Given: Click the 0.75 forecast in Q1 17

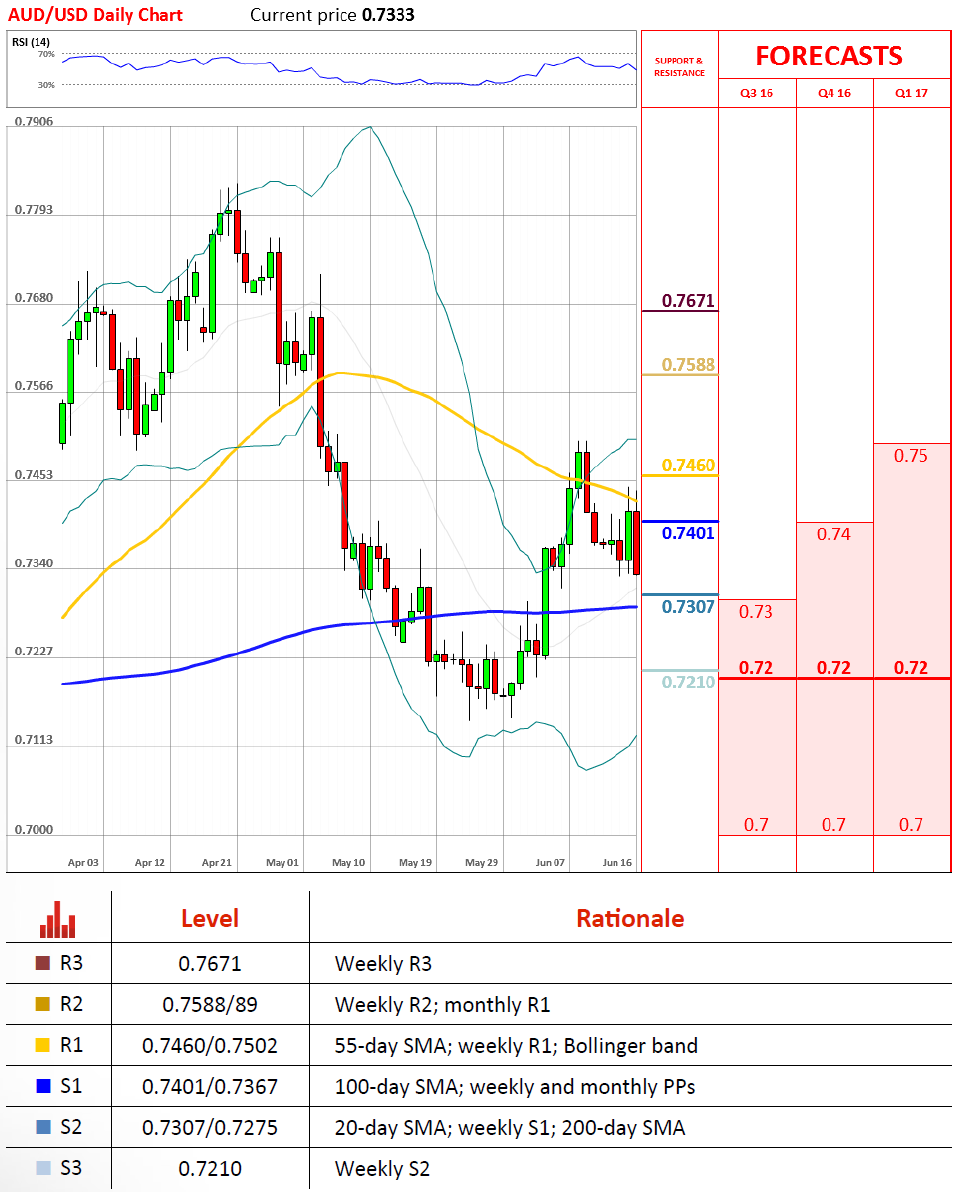Looking at the screenshot, I should (x=910, y=455).
